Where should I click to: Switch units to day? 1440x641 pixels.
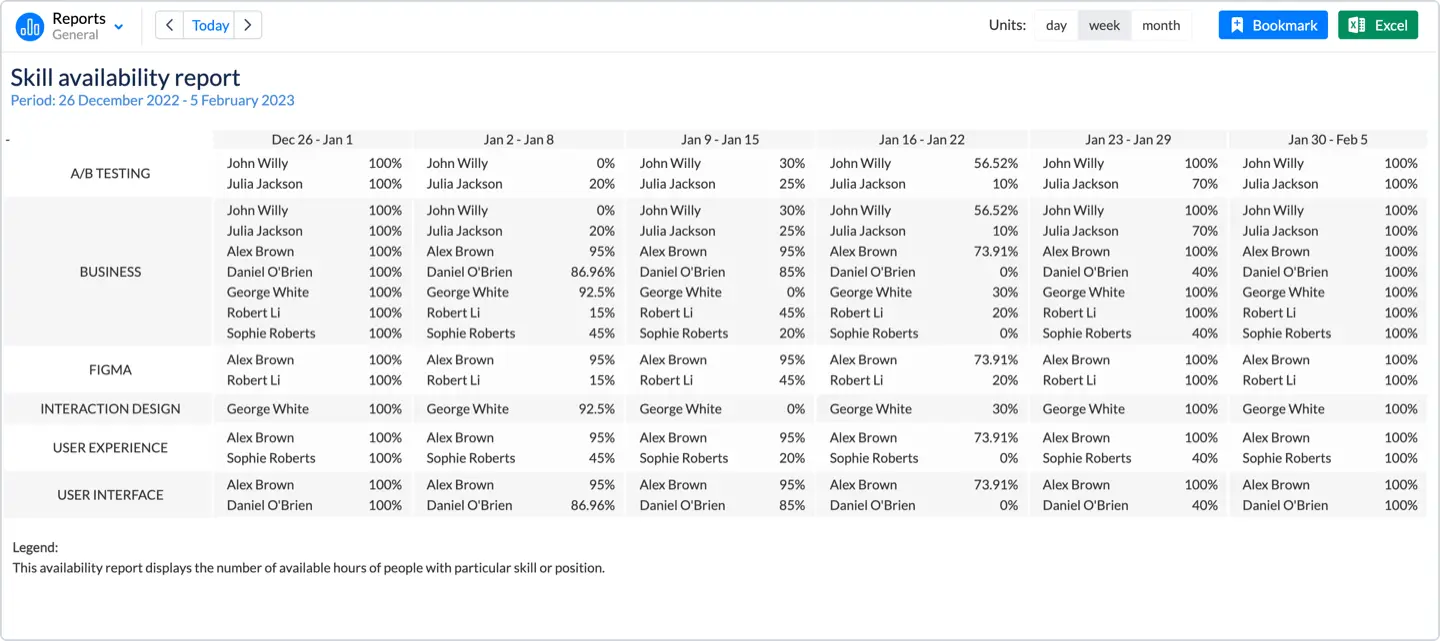coord(1056,25)
